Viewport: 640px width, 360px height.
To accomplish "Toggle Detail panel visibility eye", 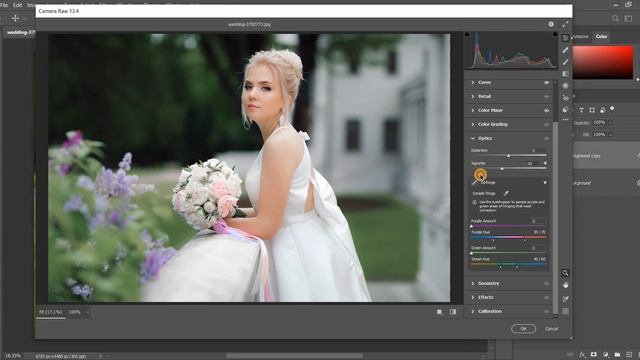I will [x=546, y=97].
